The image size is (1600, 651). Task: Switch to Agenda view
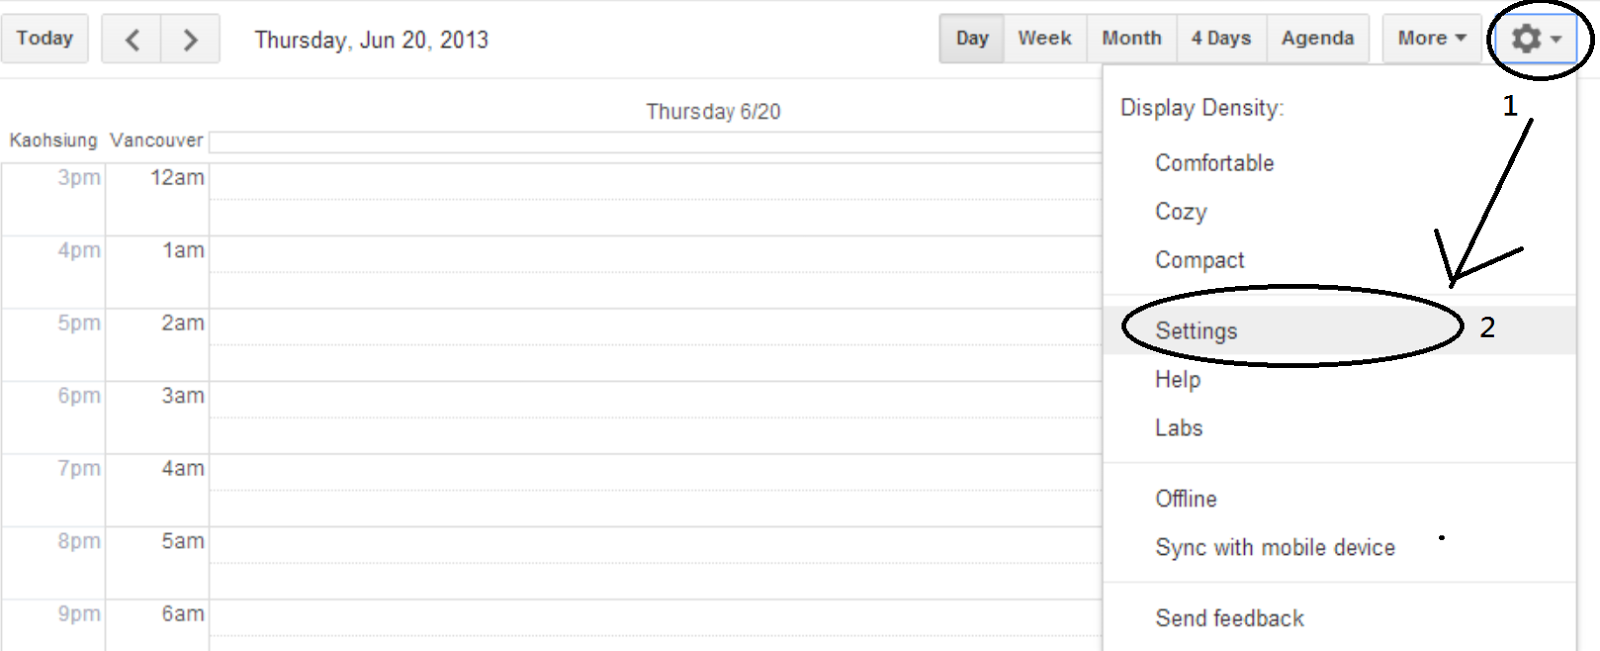[x=1317, y=37]
